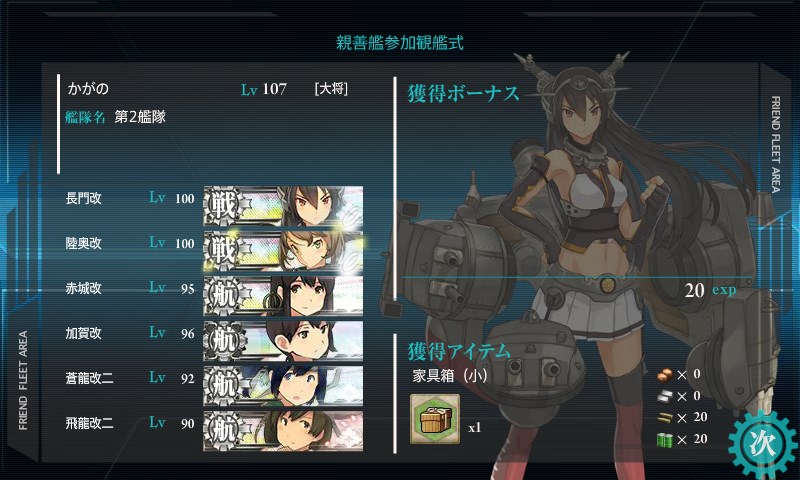Select 赤城改 ship banner
Image resolution: width=800 pixels, height=480 pixels.
pos(283,296)
